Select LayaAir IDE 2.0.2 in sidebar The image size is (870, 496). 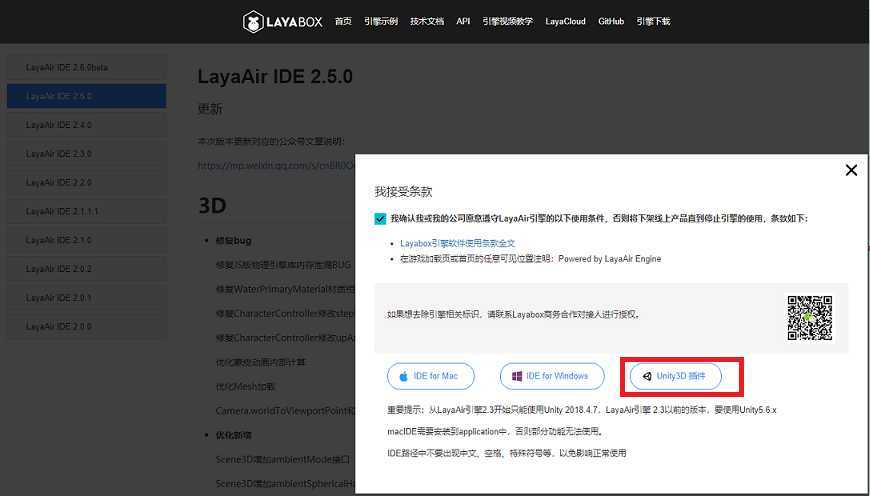pyautogui.click(x=87, y=269)
